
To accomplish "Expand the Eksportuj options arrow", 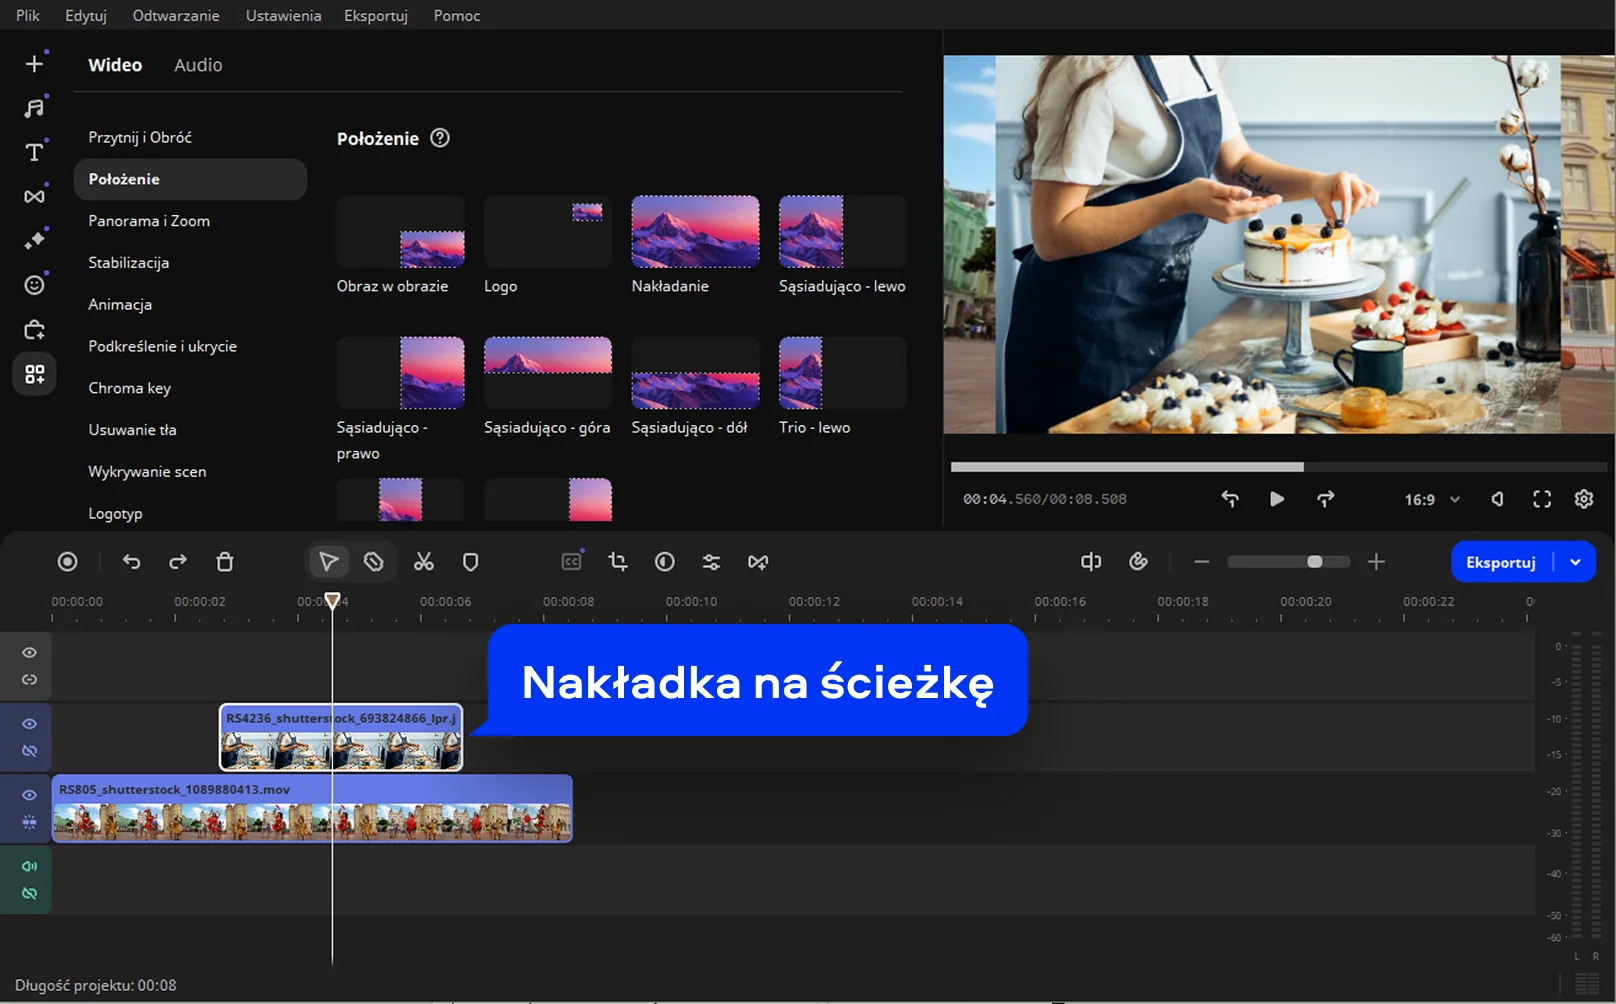I will point(1576,562).
